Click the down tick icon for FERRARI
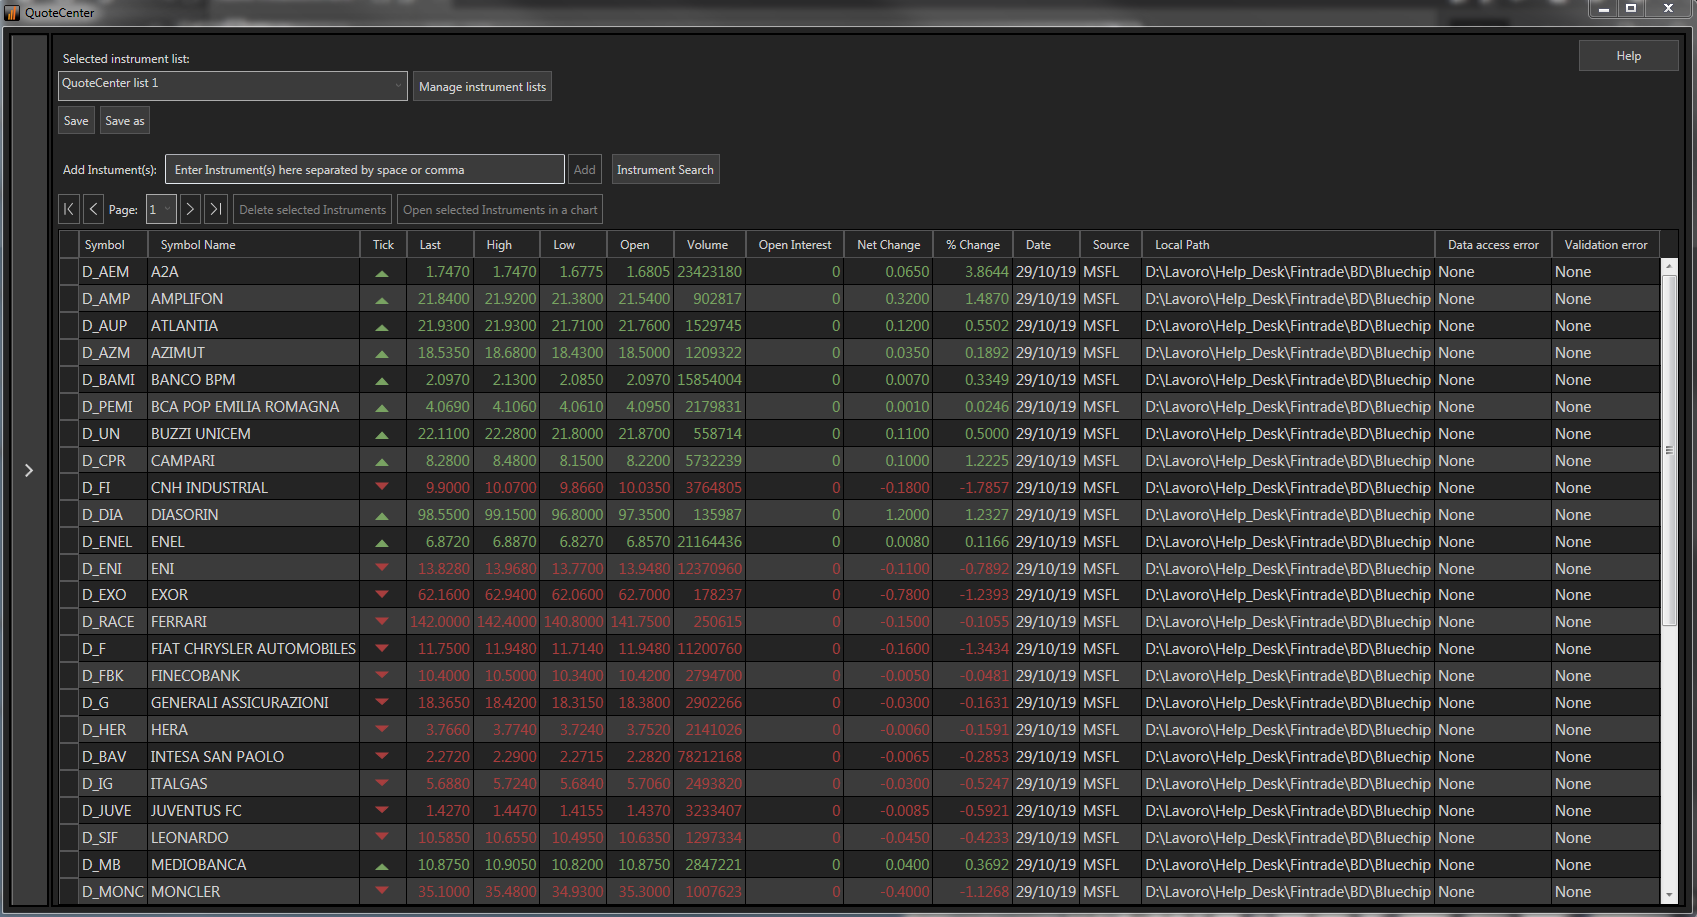 (x=381, y=621)
